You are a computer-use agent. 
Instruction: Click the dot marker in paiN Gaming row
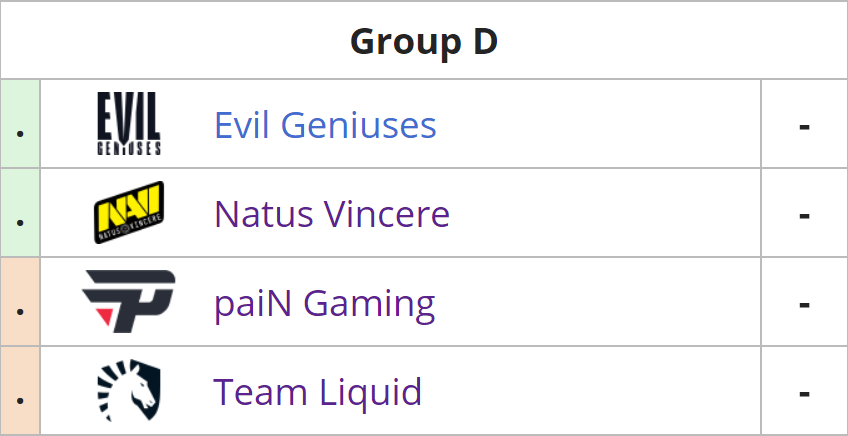point(21,312)
